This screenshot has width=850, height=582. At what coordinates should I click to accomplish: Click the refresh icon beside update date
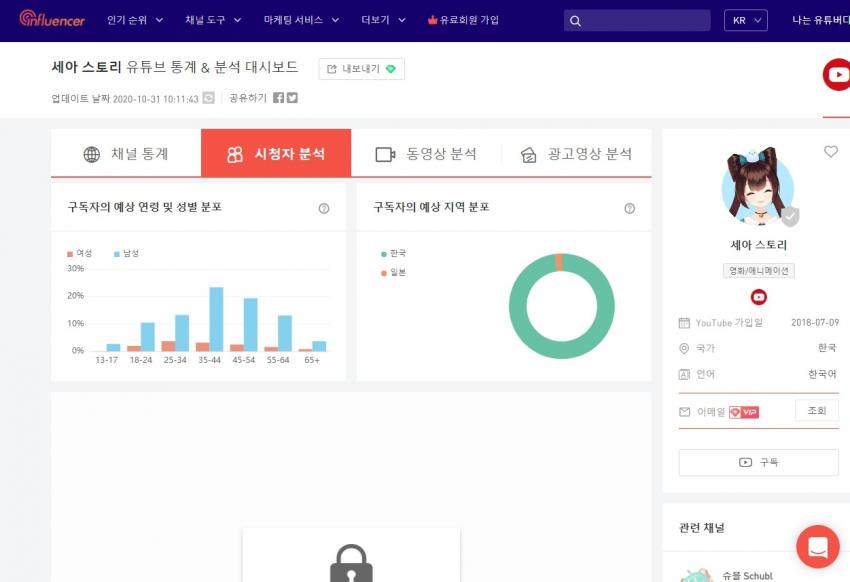click(x=208, y=98)
